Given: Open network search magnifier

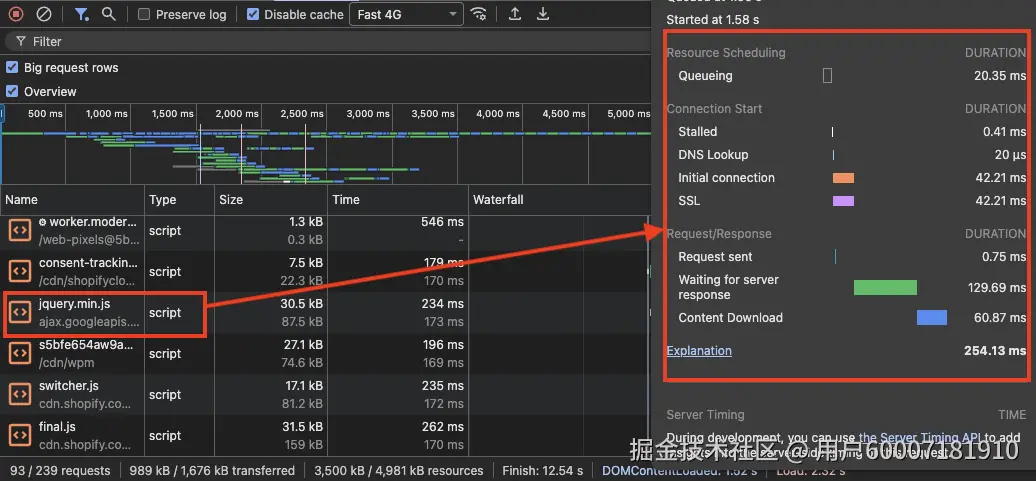Looking at the screenshot, I should point(109,14).
